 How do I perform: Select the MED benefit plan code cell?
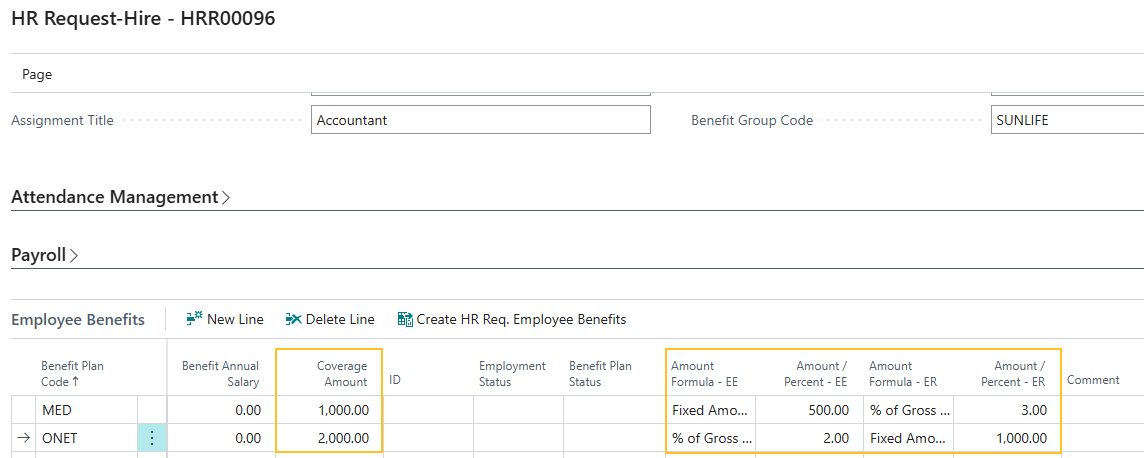(x=86, y=410)
